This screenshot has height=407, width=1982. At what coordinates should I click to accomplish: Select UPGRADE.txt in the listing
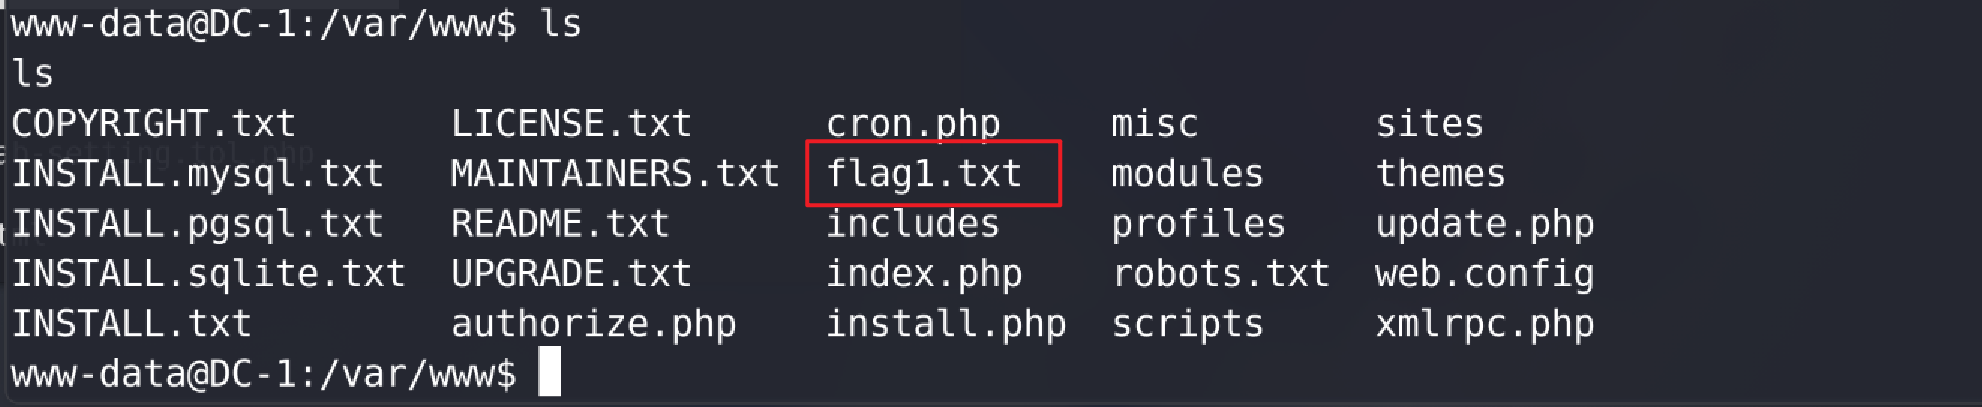[571, 274]
